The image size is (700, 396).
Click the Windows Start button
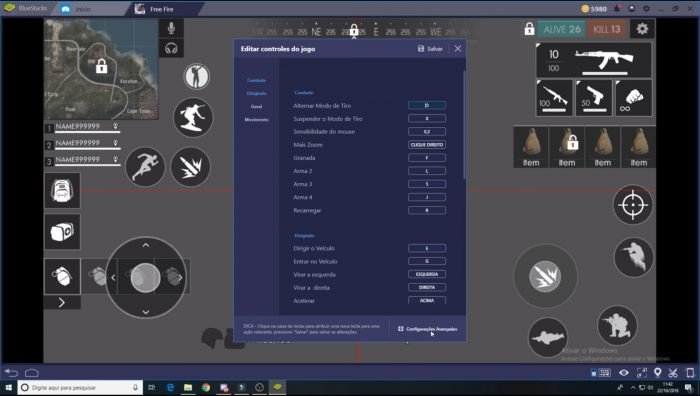coord(8,388)
